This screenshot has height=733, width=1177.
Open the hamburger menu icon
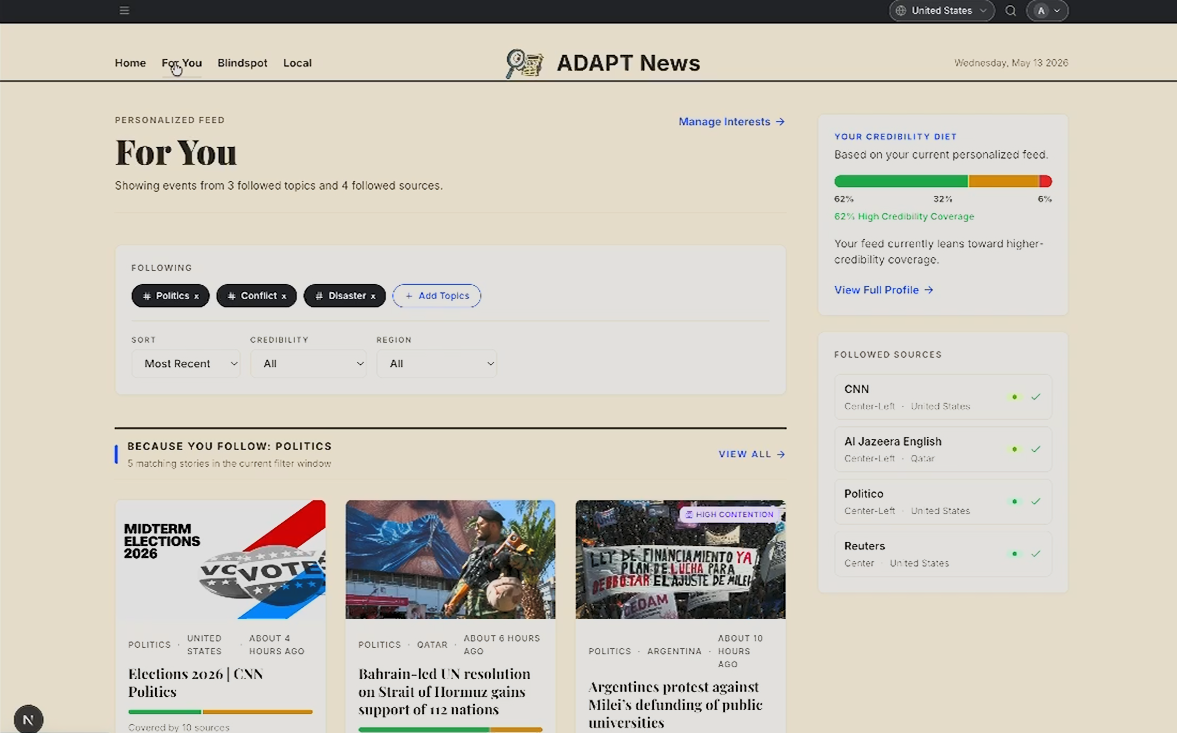pyautogui.click(x=125, y=11)
